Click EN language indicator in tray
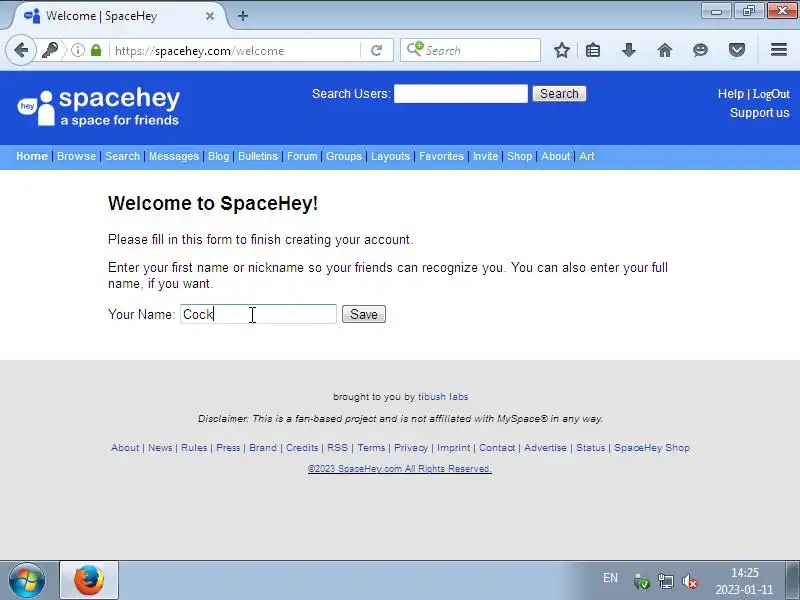Screen dimensions: 800x600 tap(610, 578)
